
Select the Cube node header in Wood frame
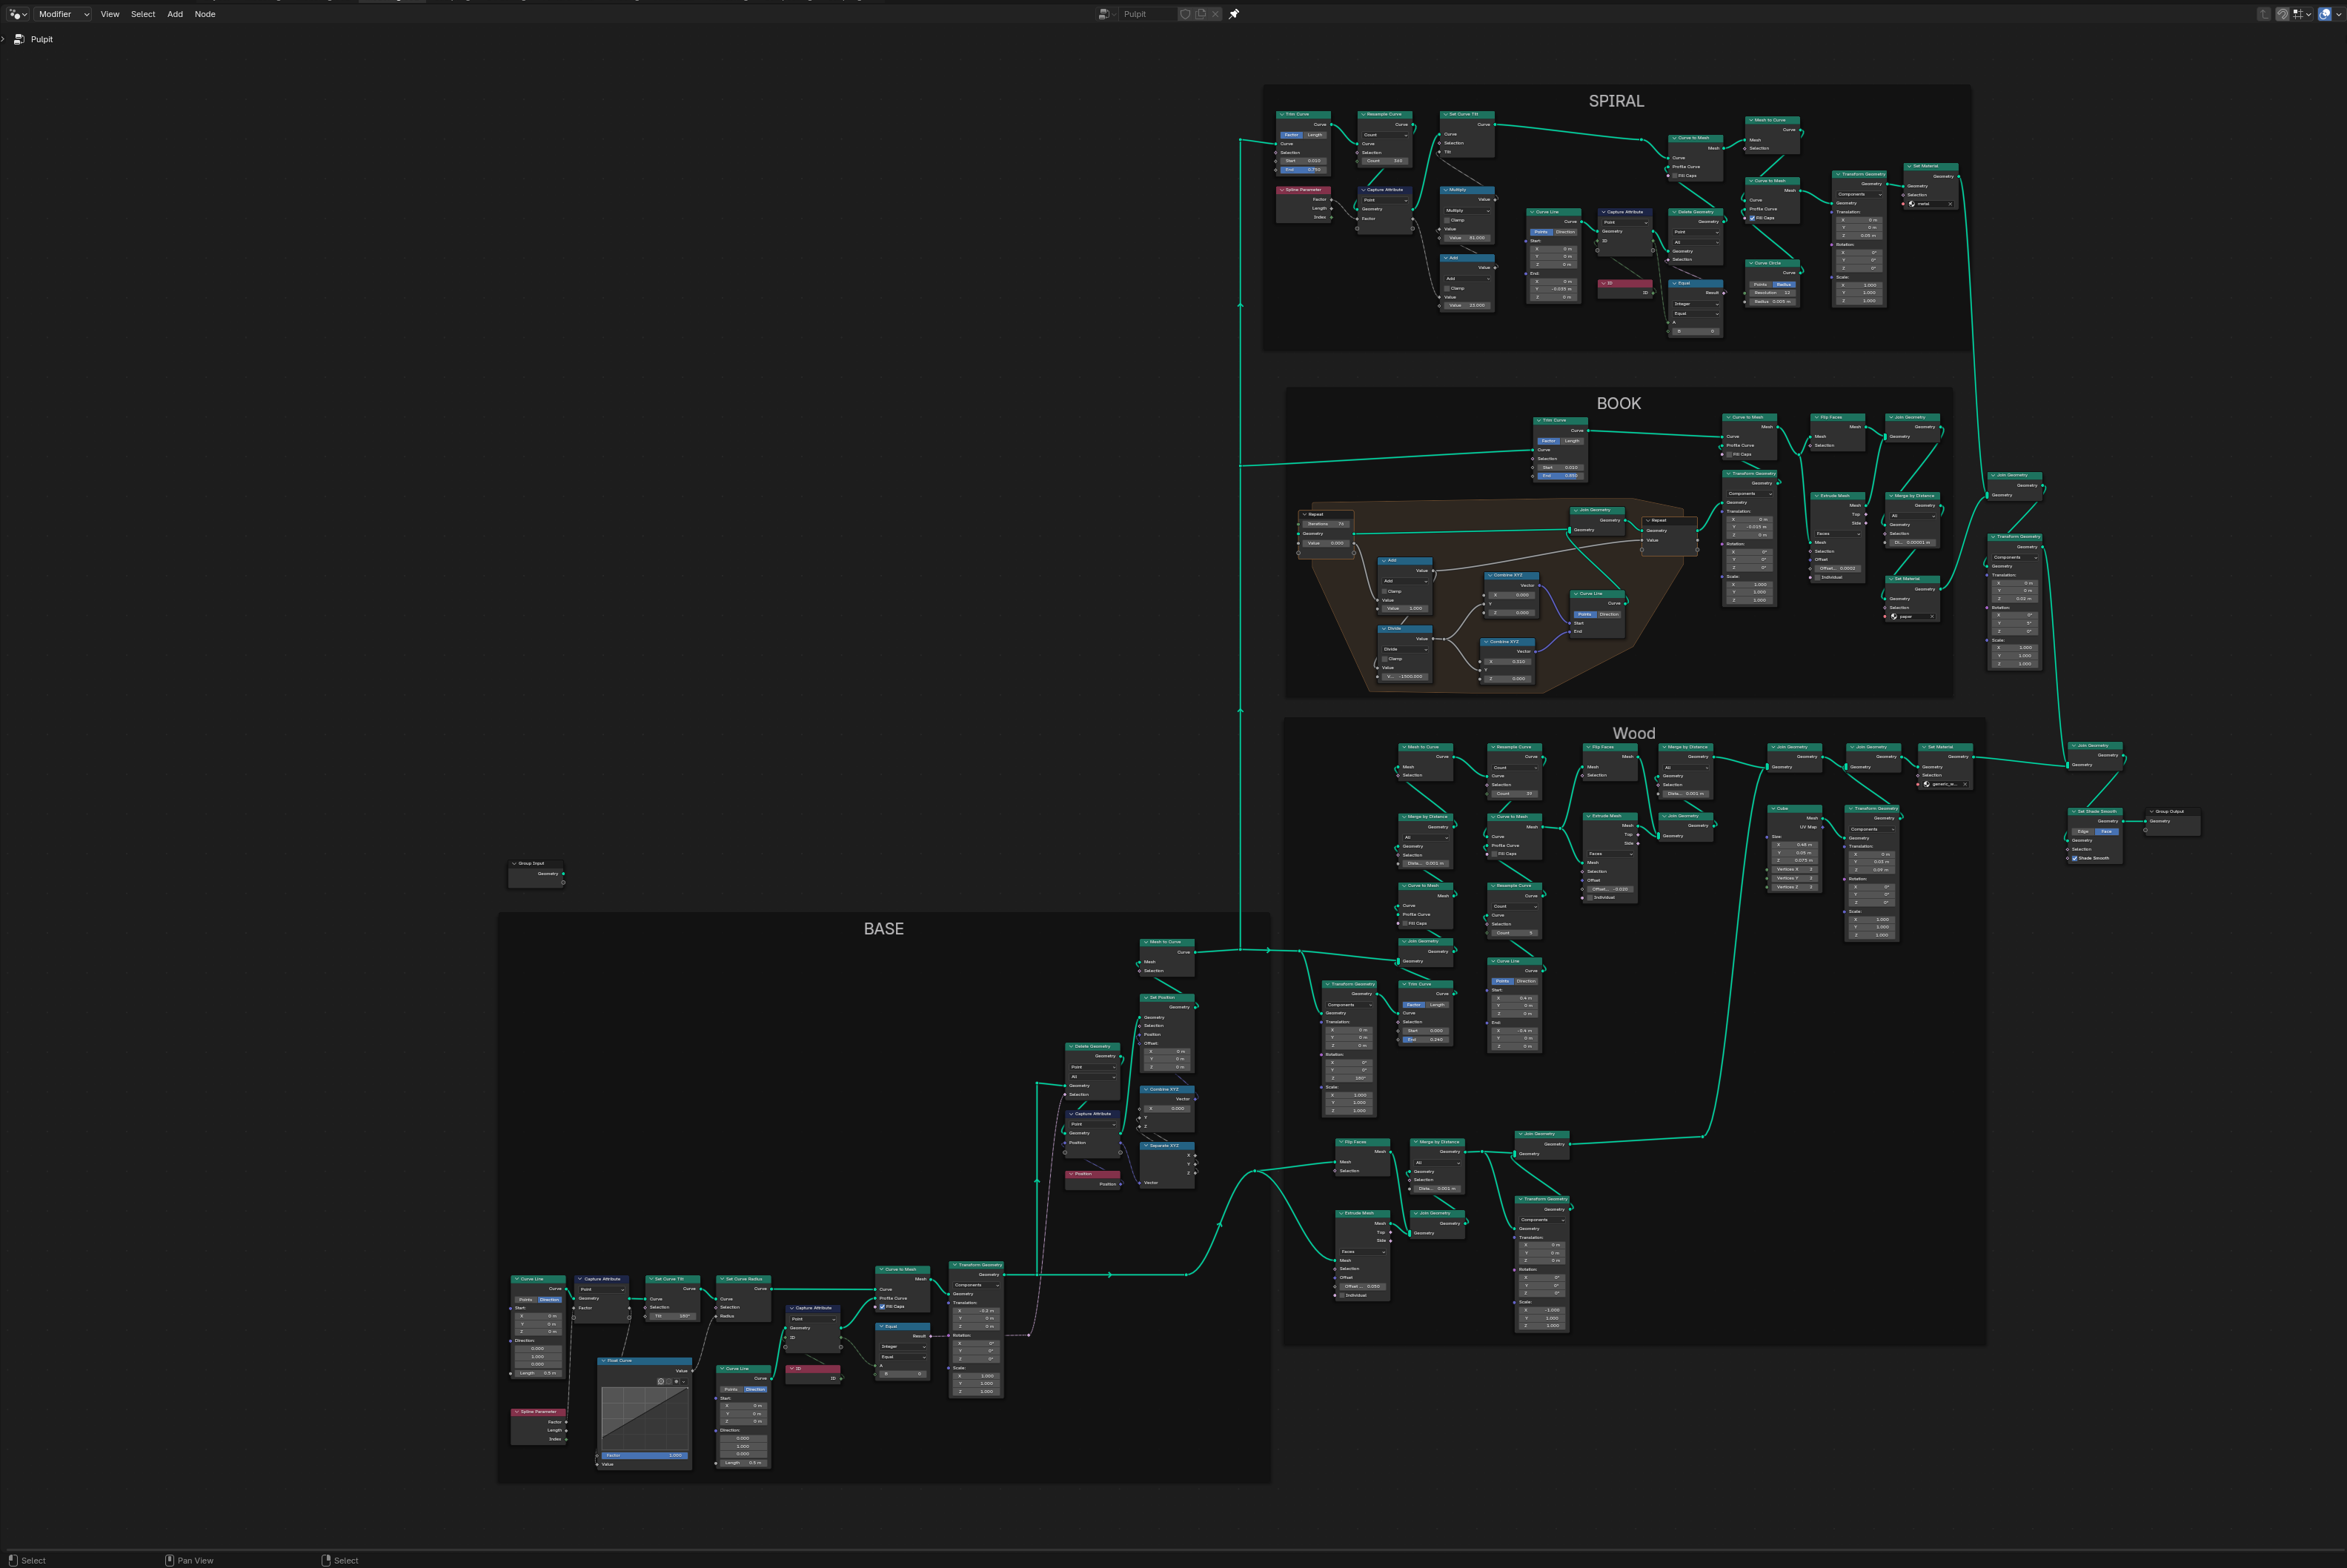(x=1794, y=808)
